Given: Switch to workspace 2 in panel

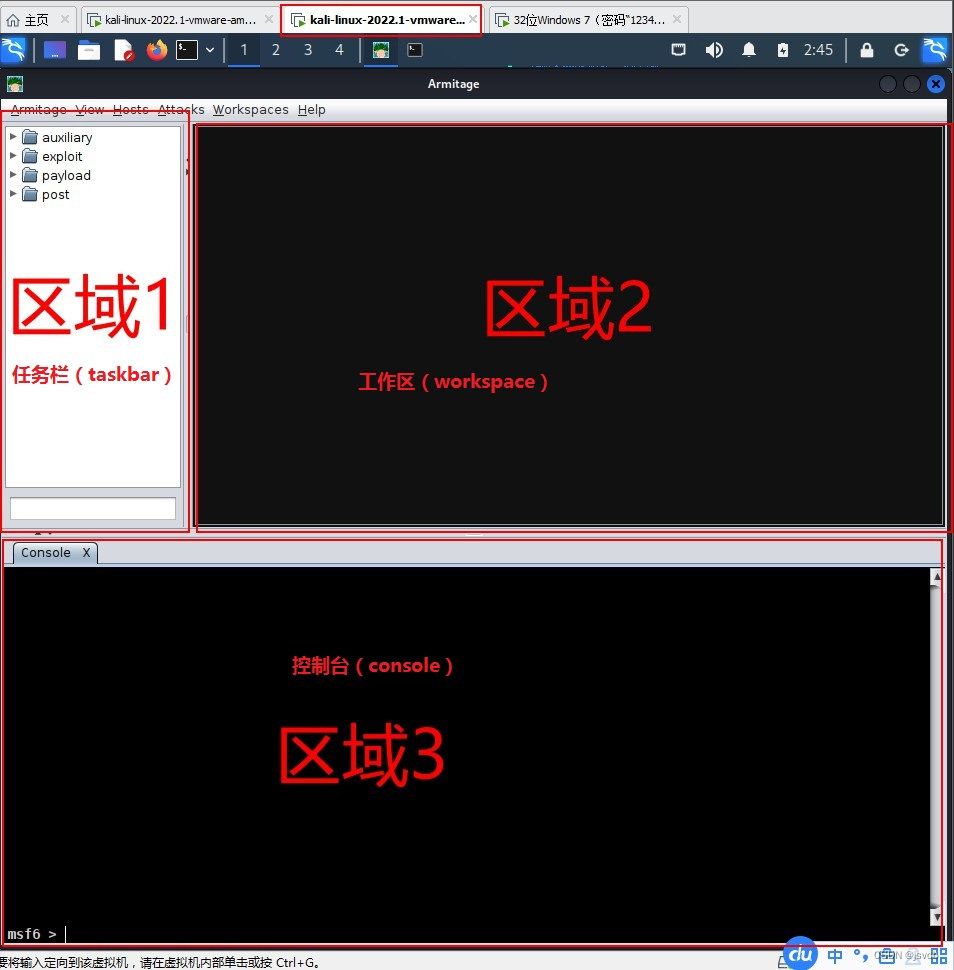Looking at the screenshot, I should [x=276, y=50].
